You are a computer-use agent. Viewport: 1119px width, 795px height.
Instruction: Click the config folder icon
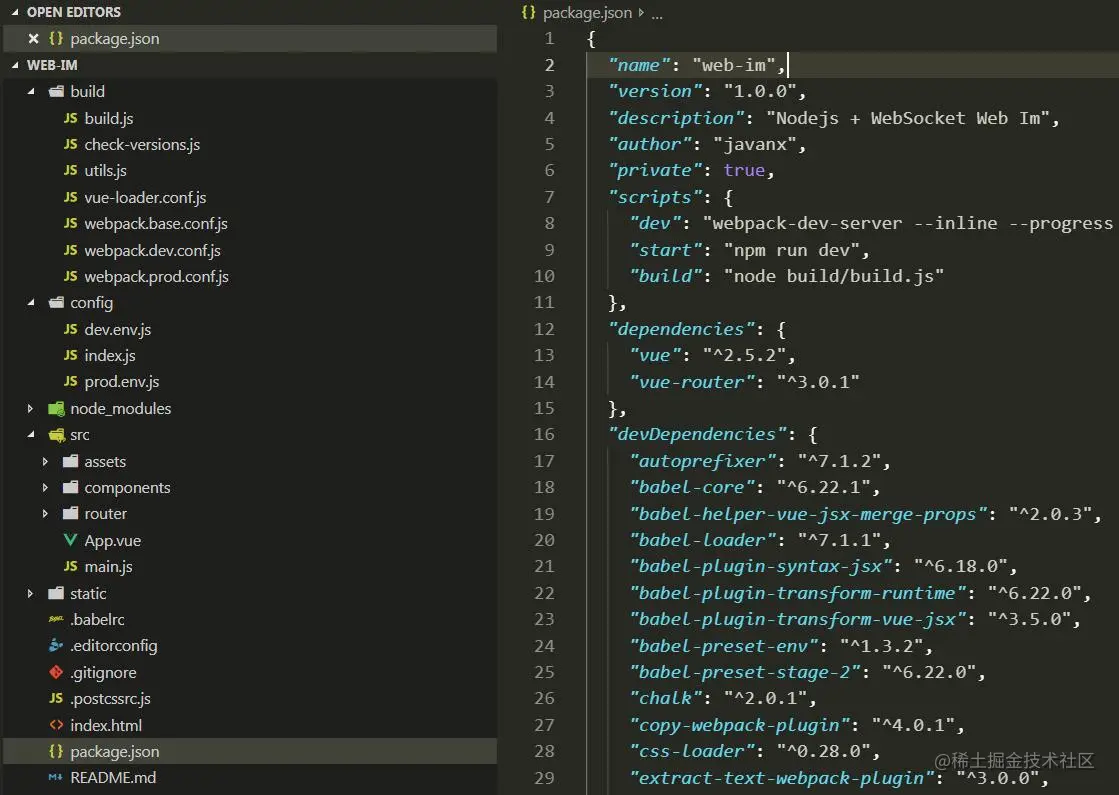[x=56, y=303]
